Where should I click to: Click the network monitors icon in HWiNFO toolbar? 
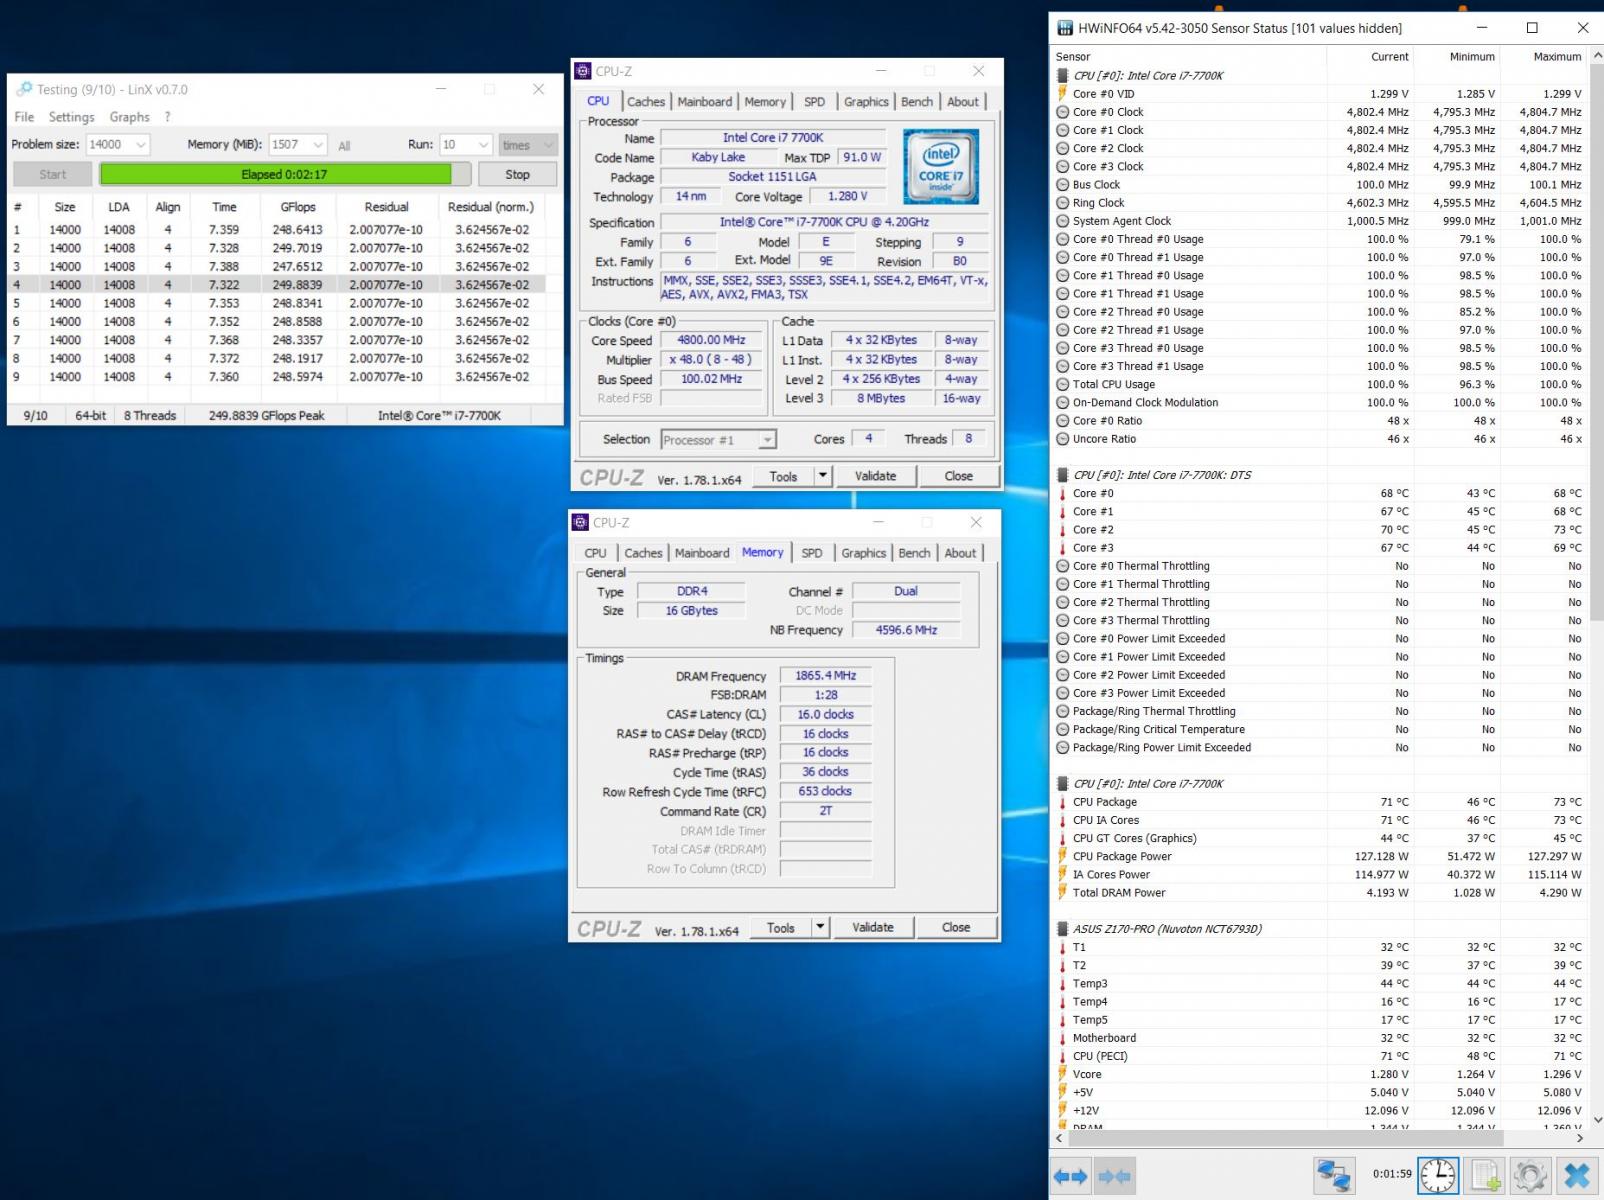coord(1334,1176)
